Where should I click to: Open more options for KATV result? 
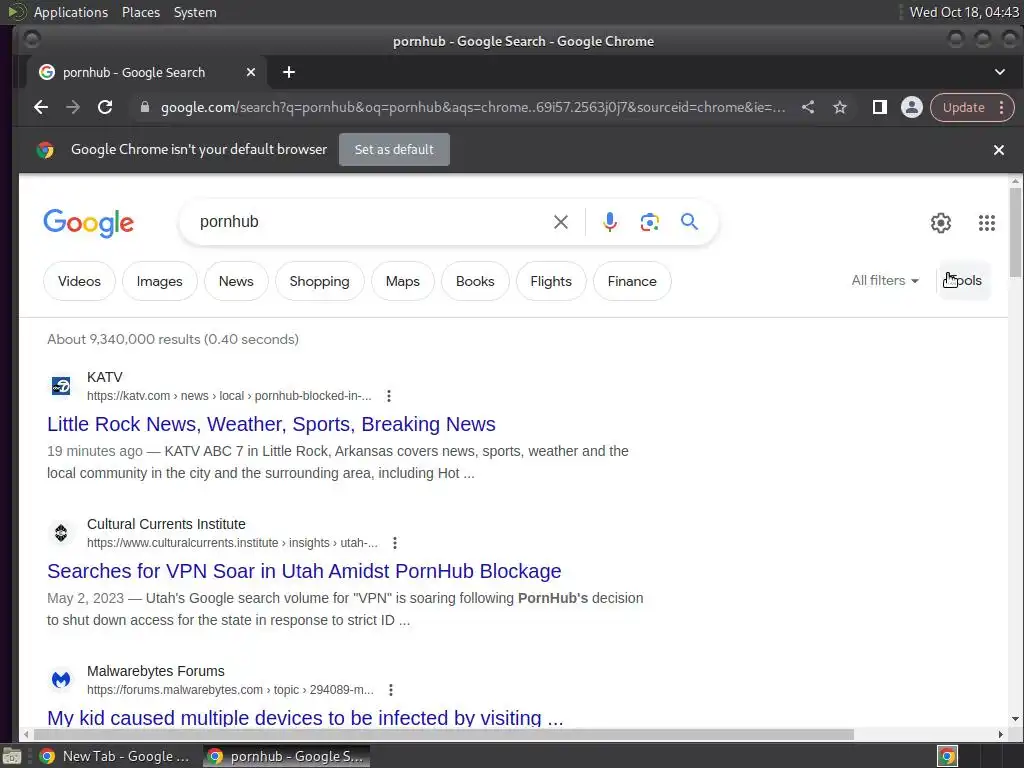point(389,396)
